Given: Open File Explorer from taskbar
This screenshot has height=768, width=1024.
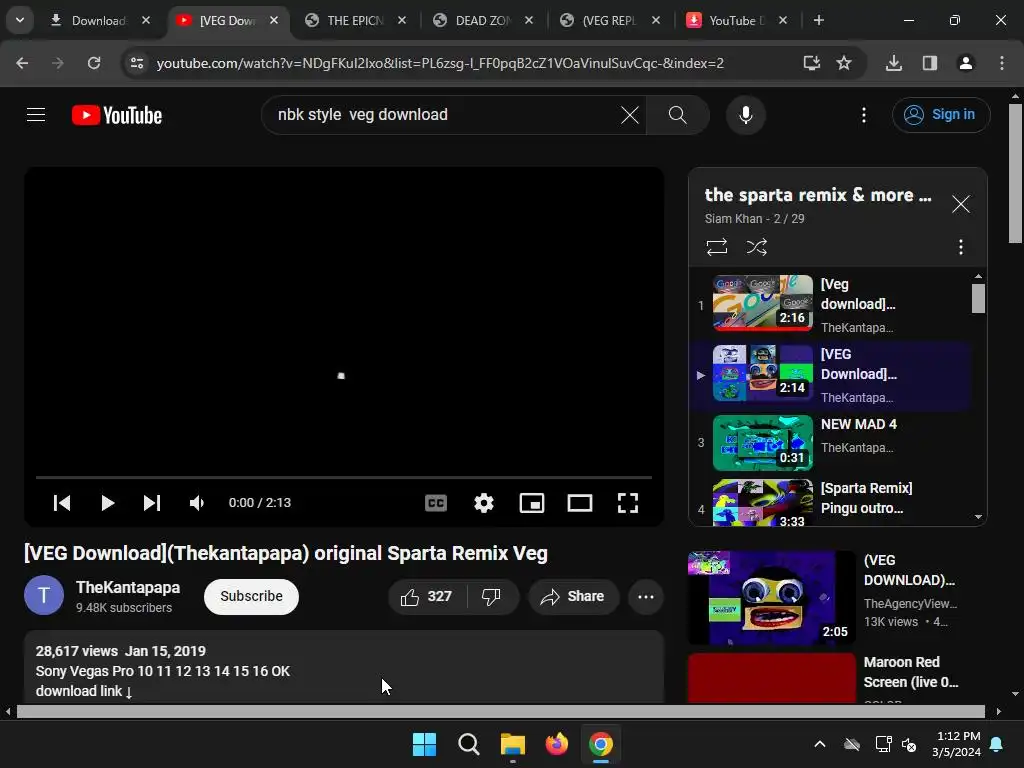Looking at the screenshot, I should 513,744.
